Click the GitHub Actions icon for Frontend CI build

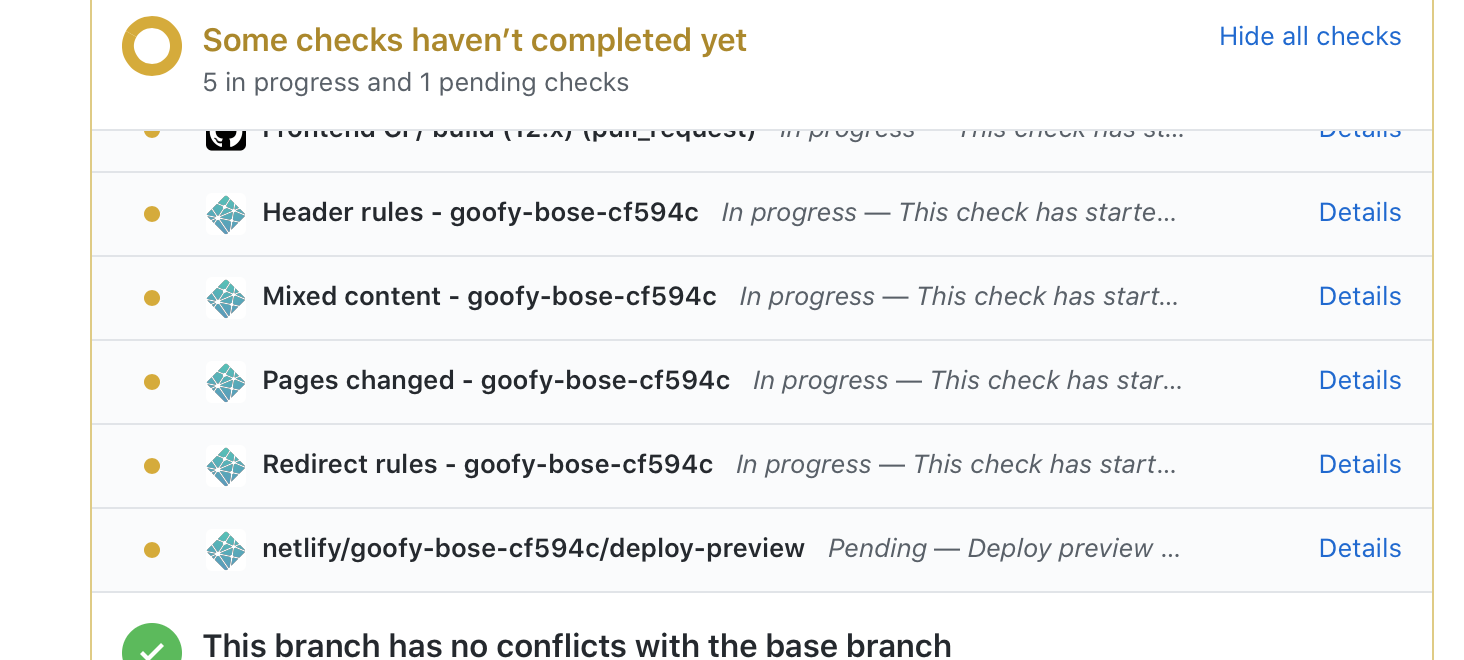pyautogui.click(x=226, y=135)
